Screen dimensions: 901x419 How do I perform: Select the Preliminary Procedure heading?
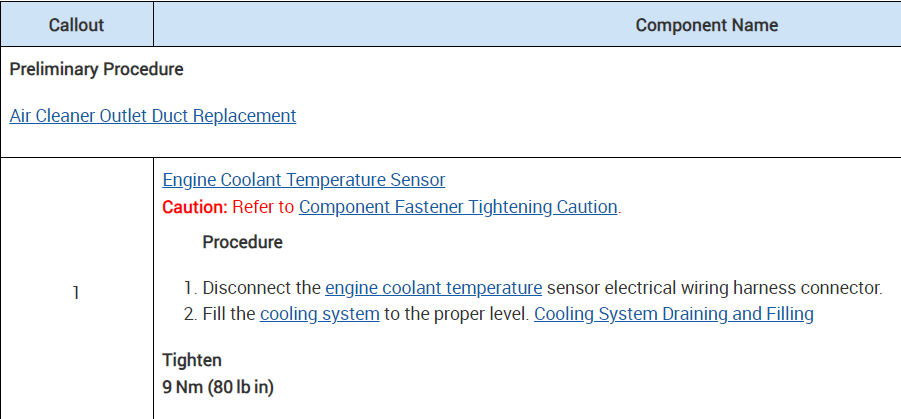tap(96, 70)
